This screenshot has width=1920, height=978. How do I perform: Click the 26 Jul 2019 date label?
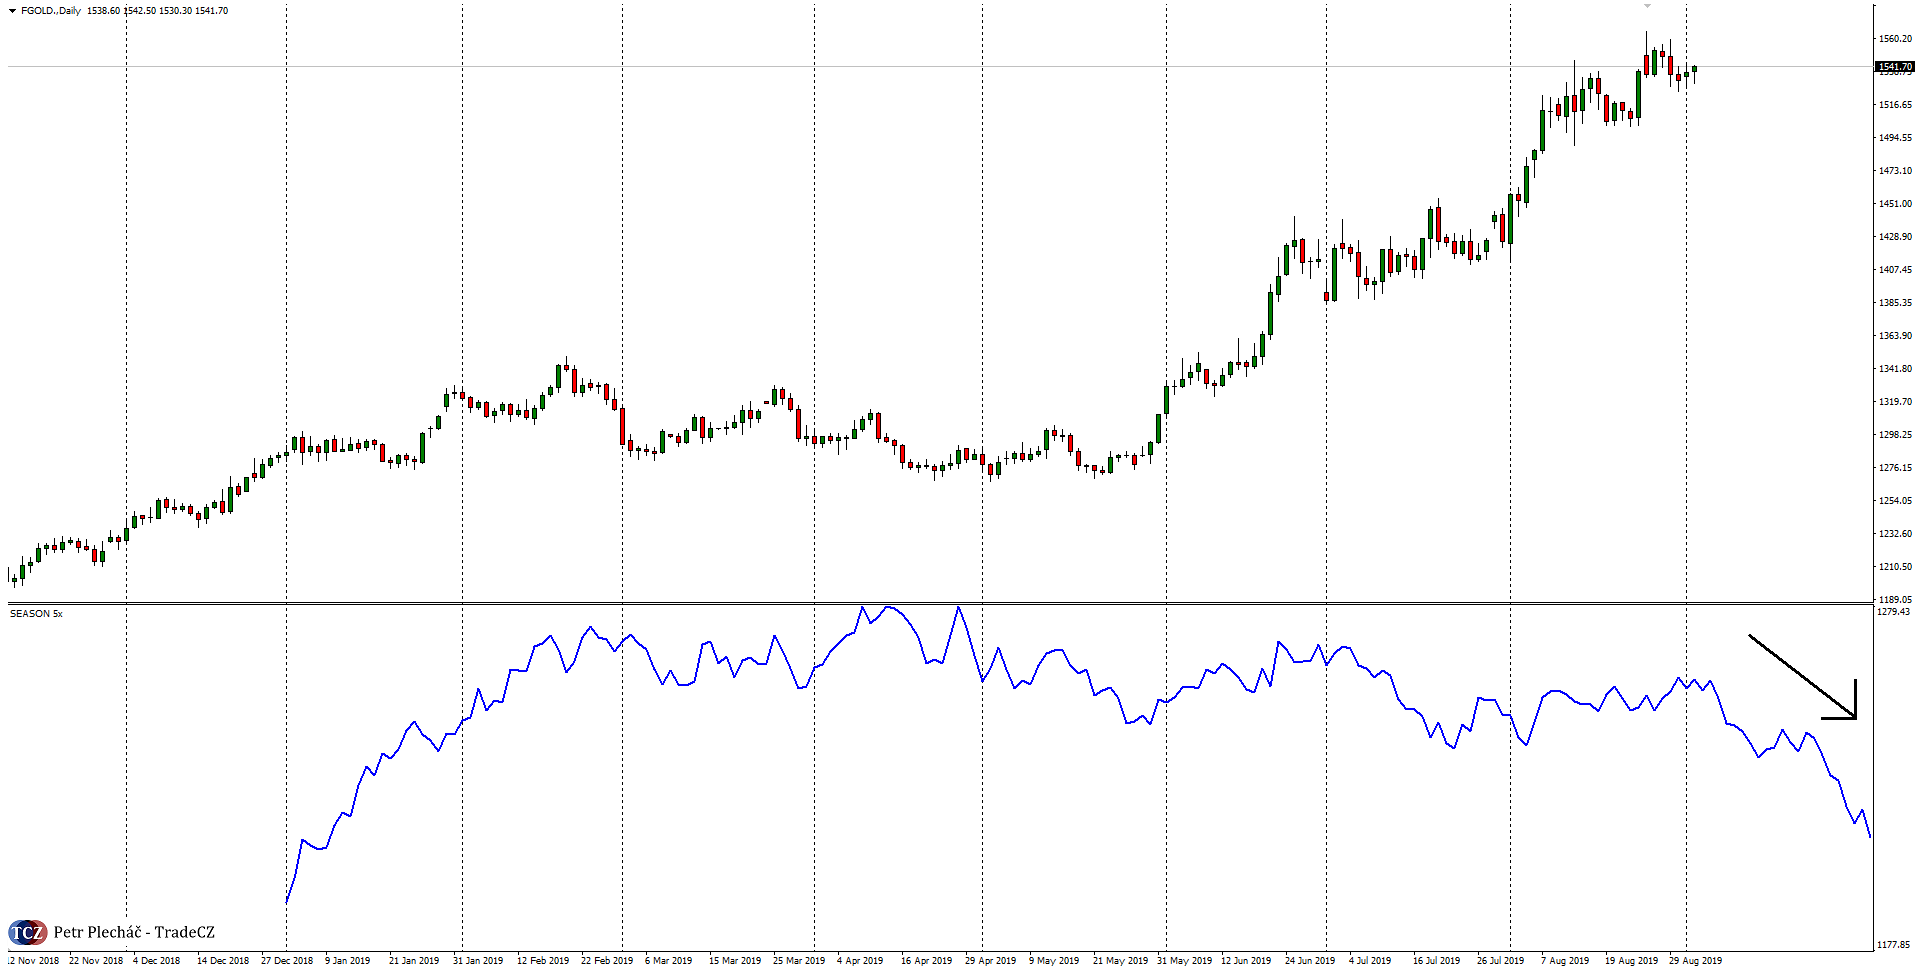click(x=1500, y=961)
